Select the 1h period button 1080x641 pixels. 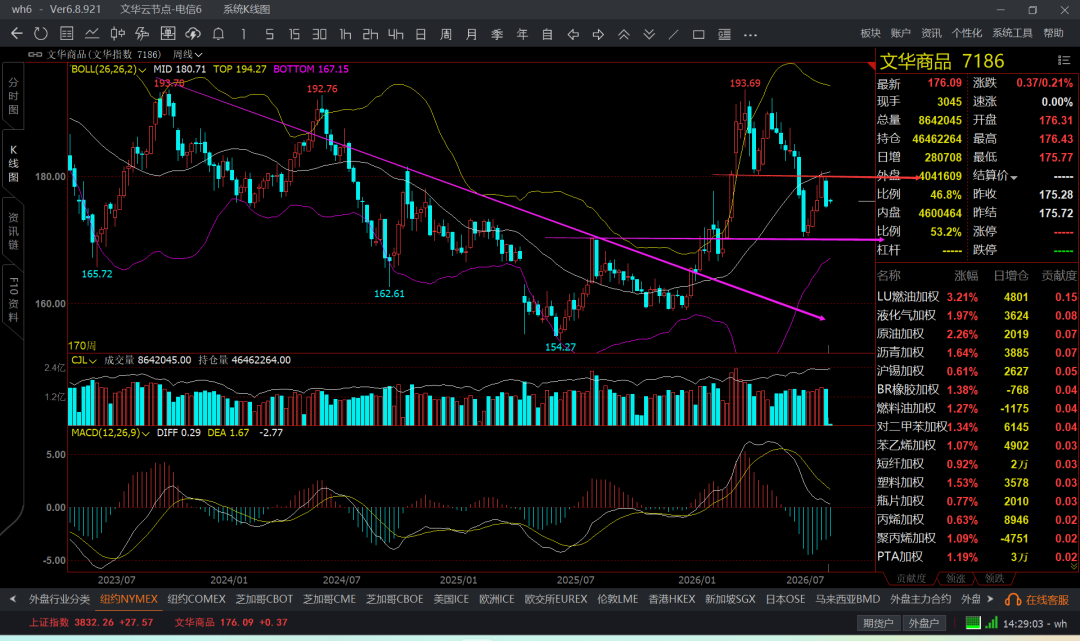click(x=345, y=34)
